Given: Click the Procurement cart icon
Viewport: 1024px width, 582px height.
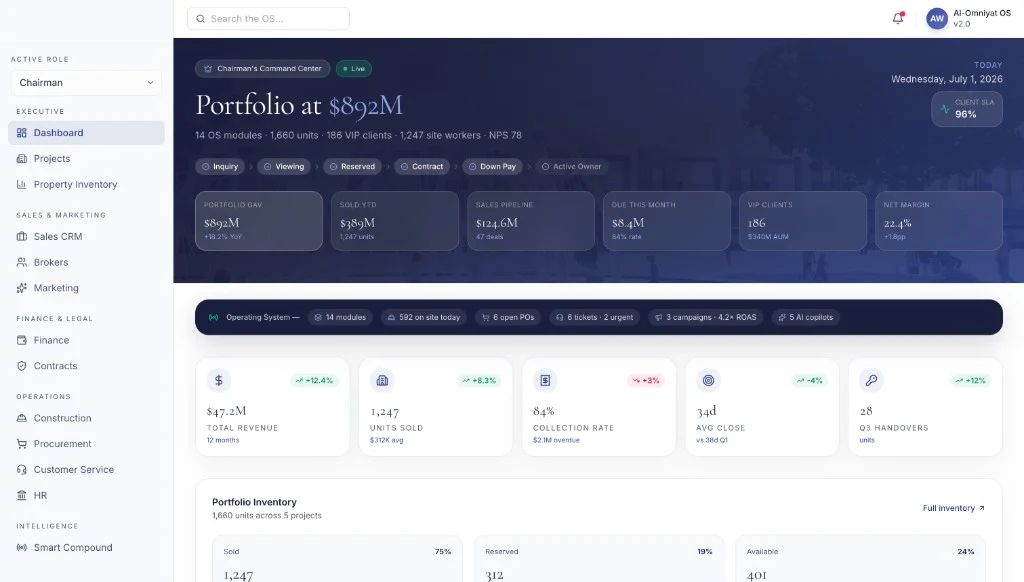Looking at the screenshot, I should click(22, 444).
